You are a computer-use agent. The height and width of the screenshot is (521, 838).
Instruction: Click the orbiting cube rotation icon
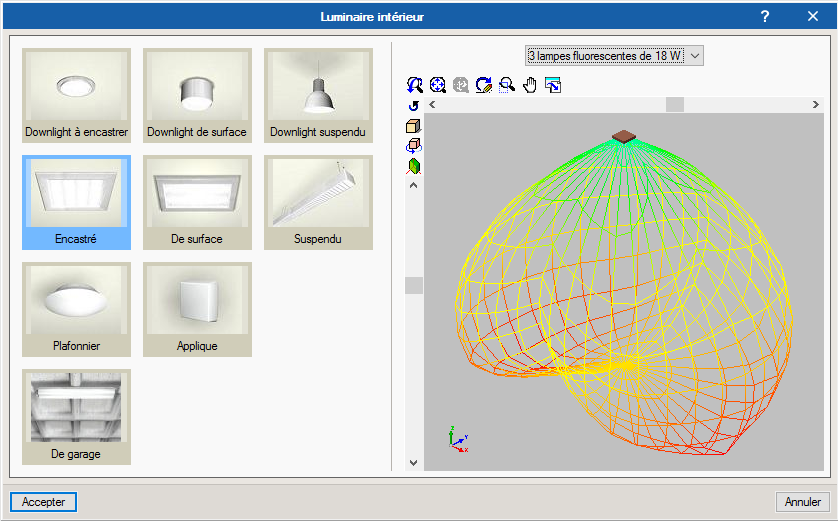click(x=414, y=146)
